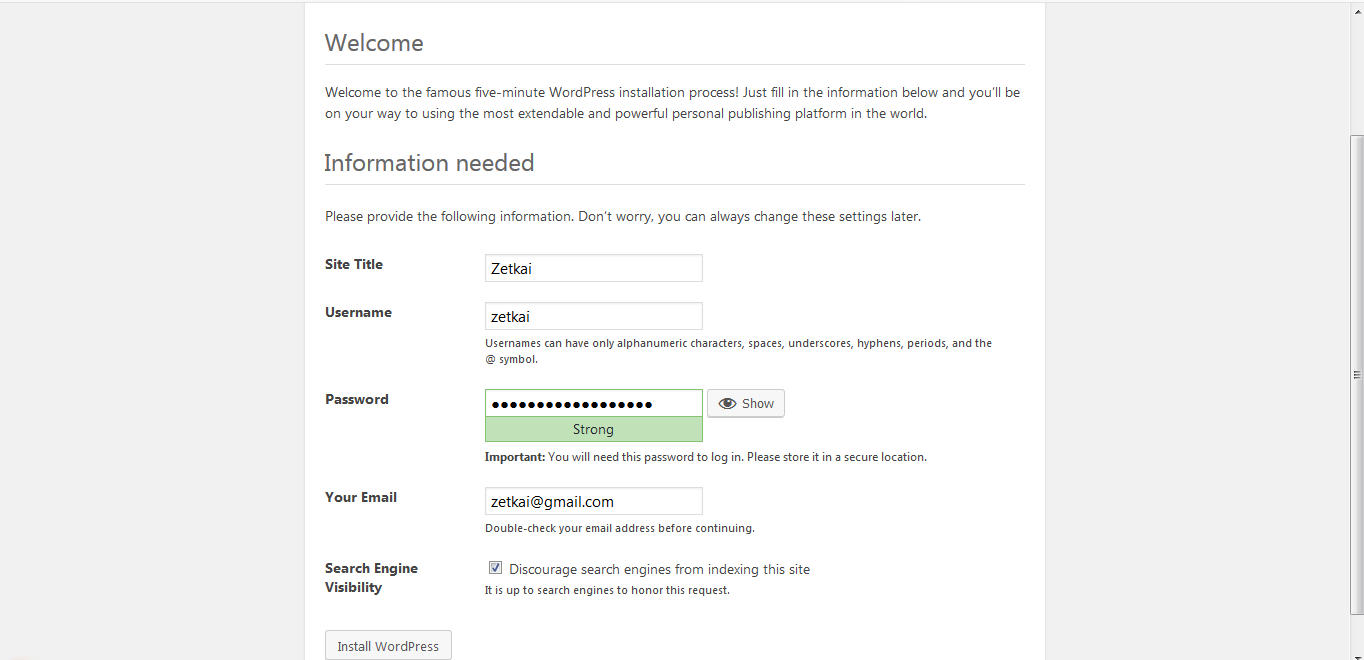1364x660 pixels.
Task: Click the Site Title label
Action: tap(354, 264)
